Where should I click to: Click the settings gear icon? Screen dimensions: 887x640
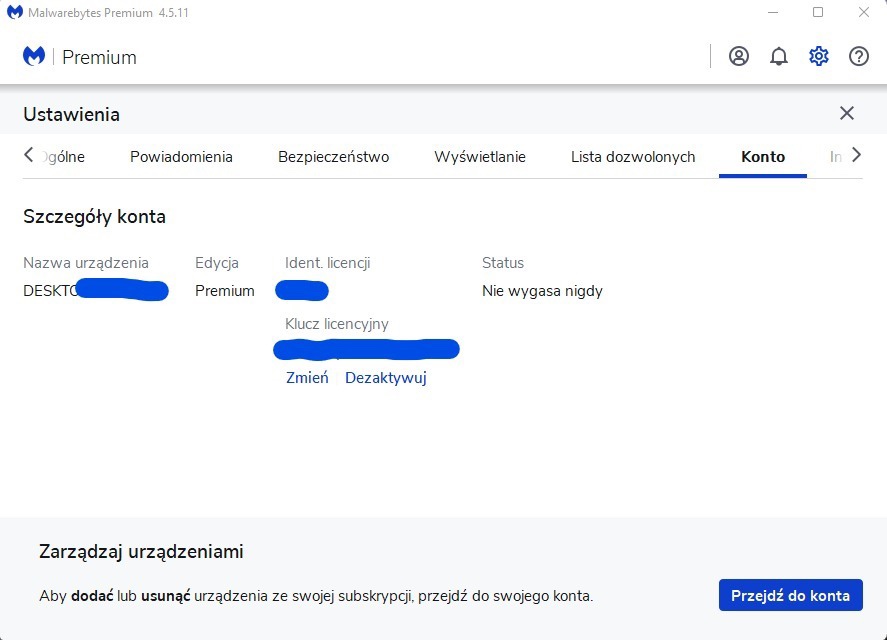pyautogui.click(x=819, y=56)
